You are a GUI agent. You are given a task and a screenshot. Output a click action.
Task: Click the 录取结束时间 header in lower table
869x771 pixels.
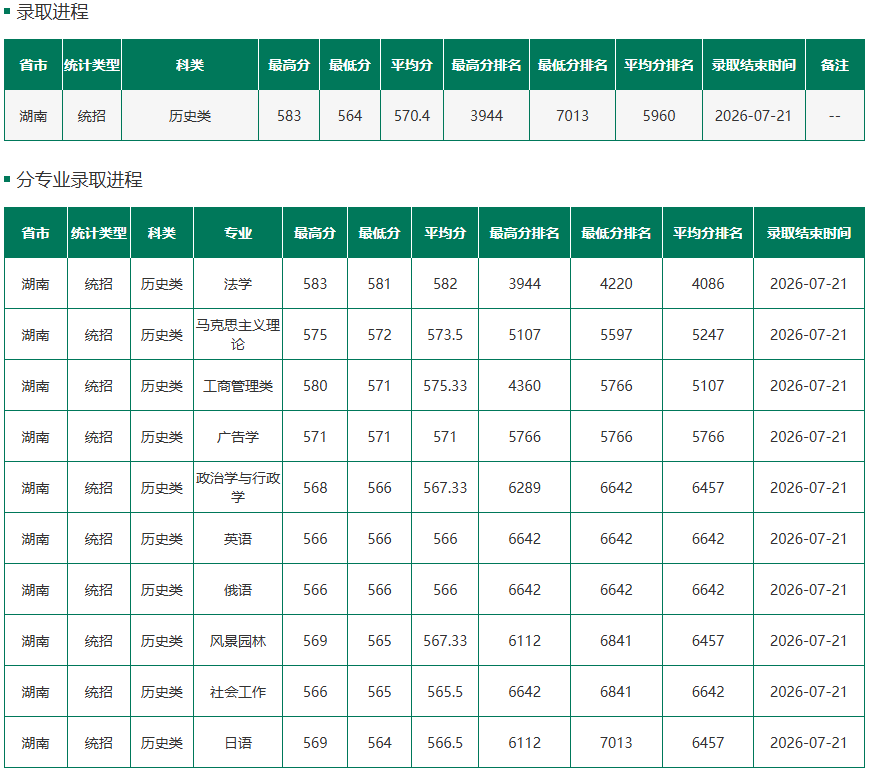pos(809,233)
